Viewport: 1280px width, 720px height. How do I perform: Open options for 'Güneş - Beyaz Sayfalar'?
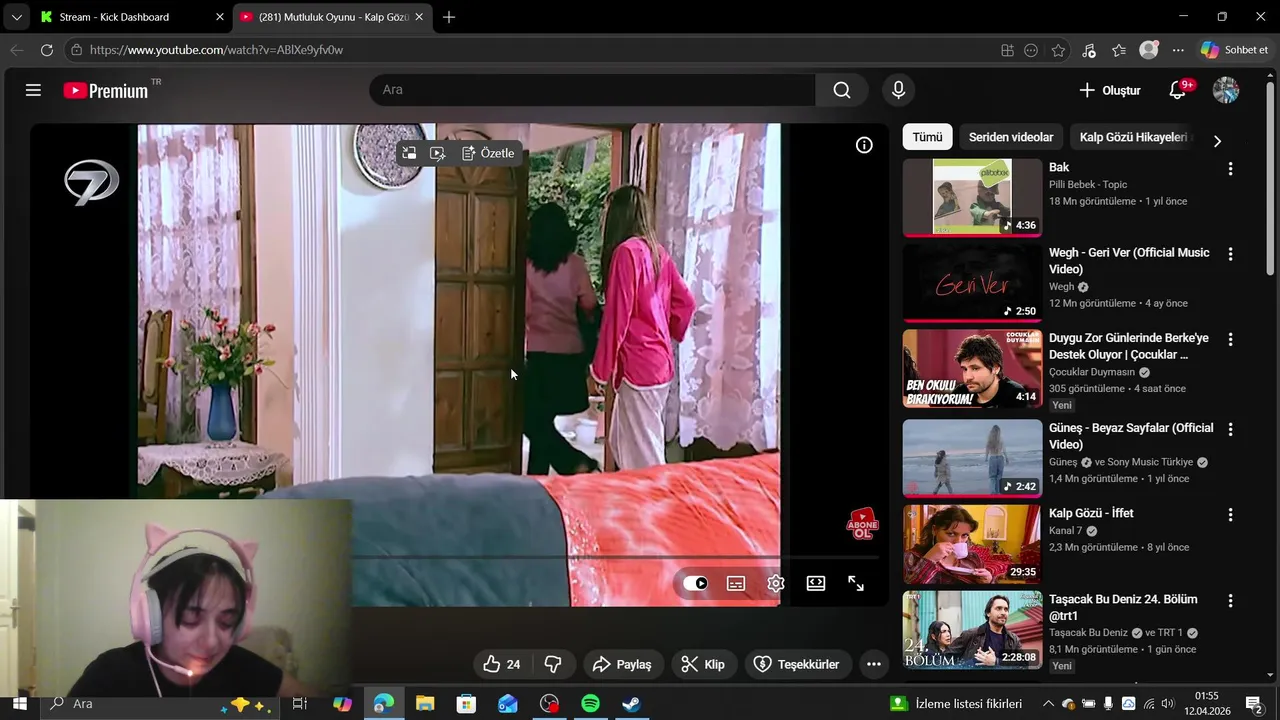coord(1231,429)
